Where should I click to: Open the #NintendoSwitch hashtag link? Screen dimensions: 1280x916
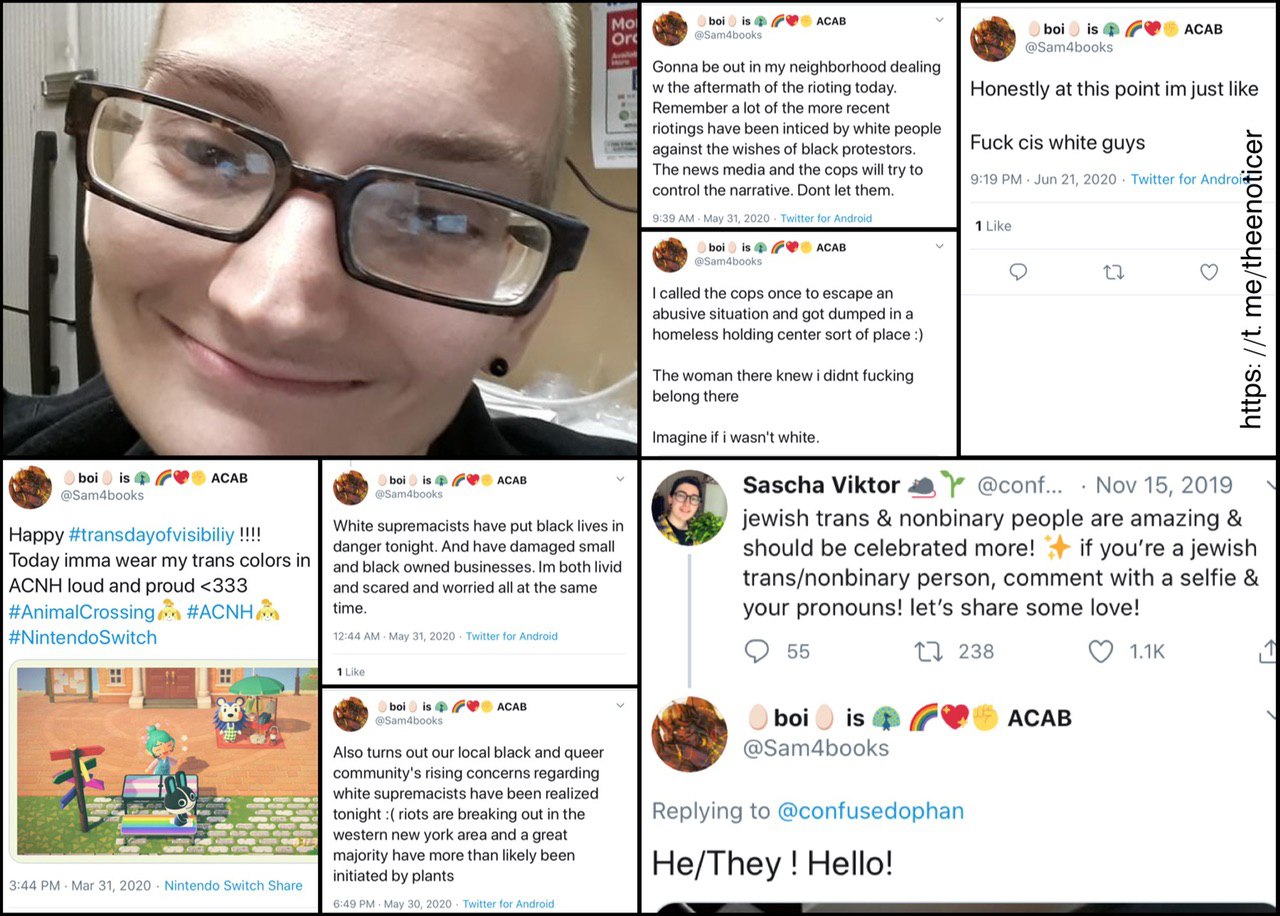click(83, 637)
